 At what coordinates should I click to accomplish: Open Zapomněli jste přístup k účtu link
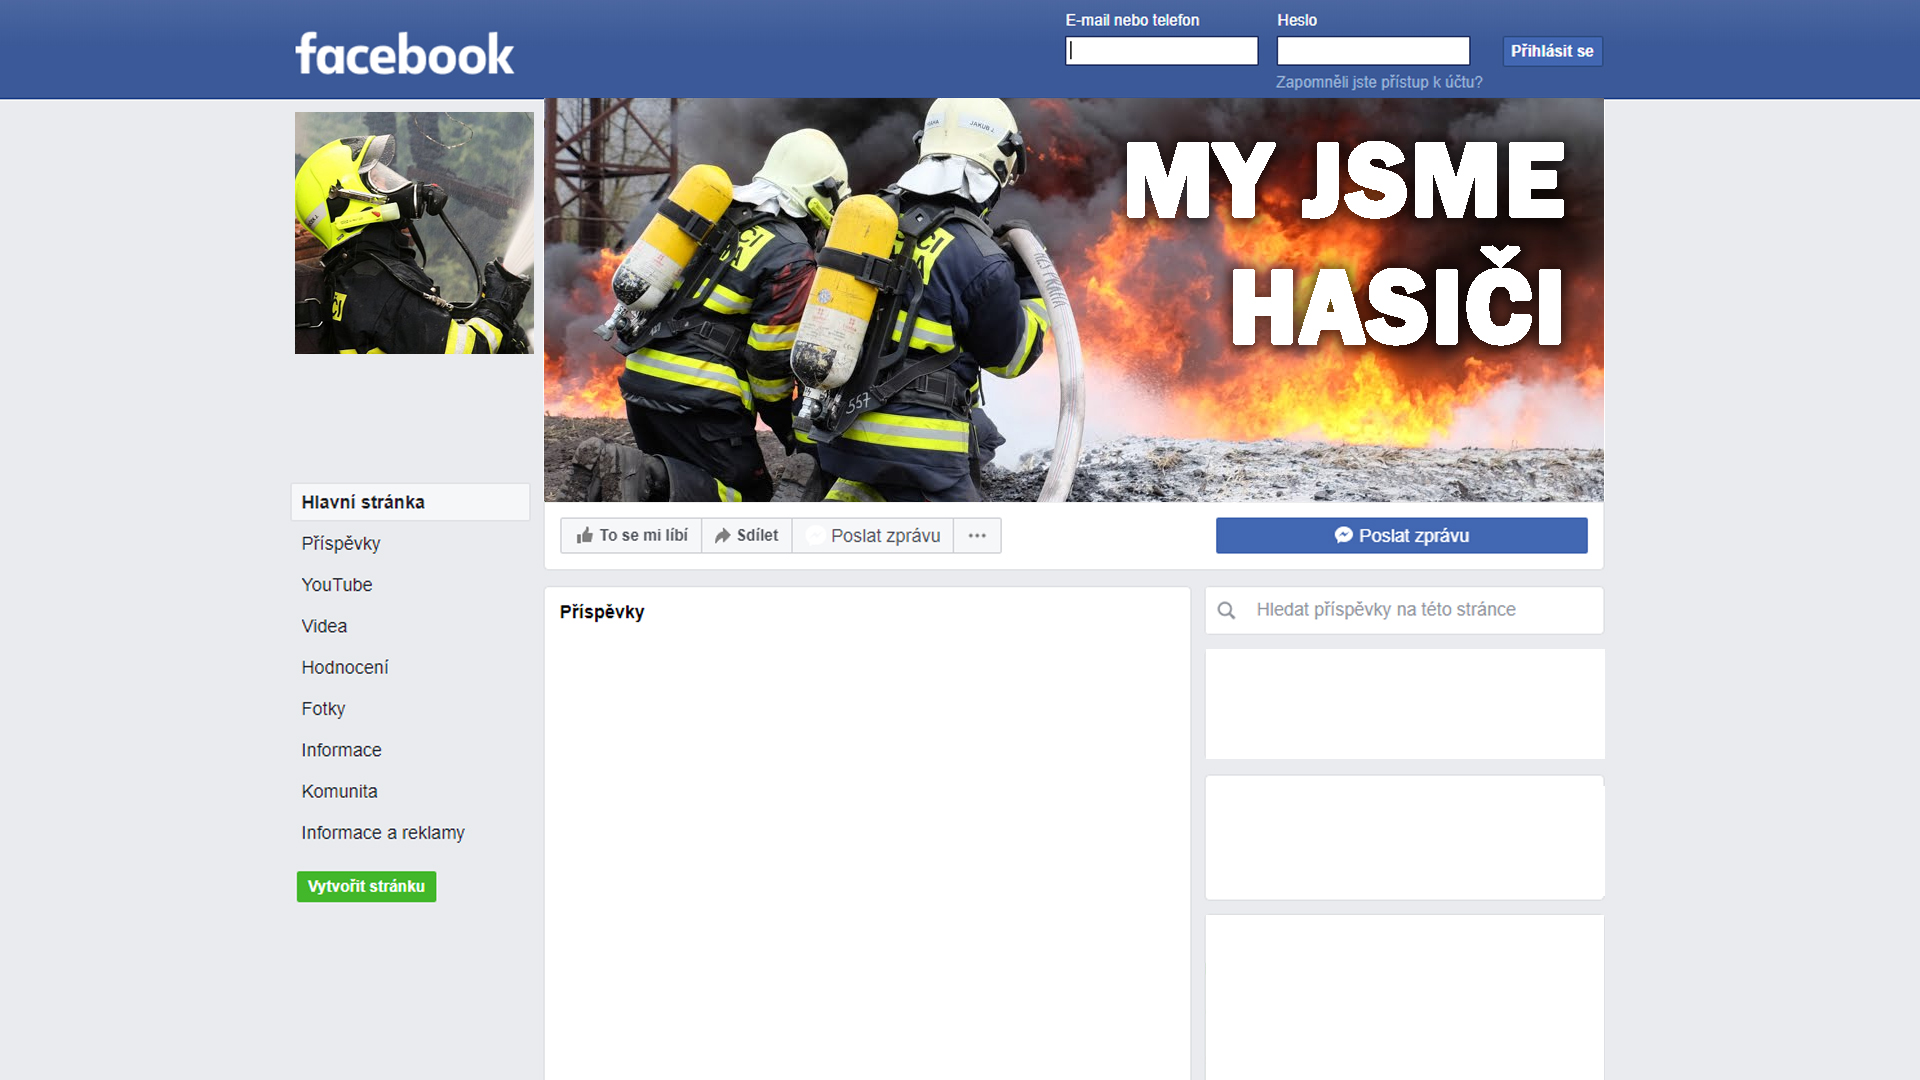click(1379, 82)
